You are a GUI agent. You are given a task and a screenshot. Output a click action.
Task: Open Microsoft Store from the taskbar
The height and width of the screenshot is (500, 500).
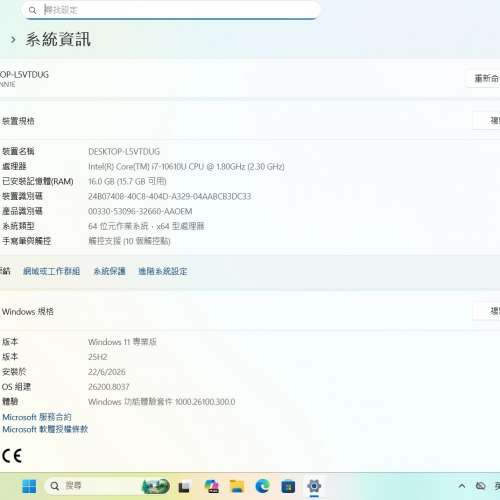click(x=288, y=487)
